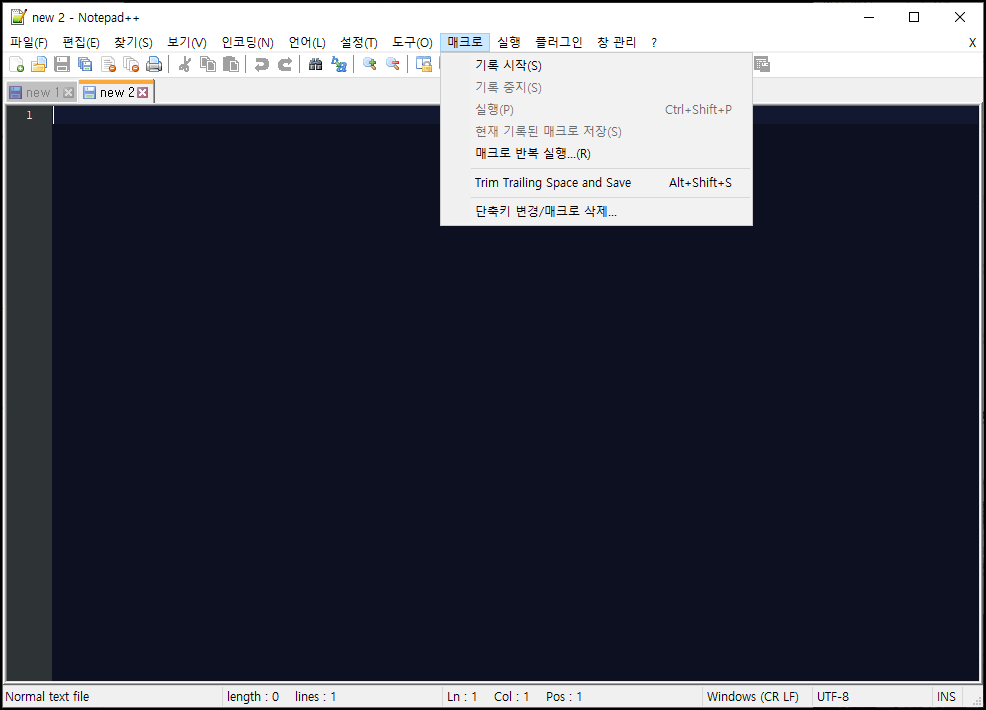Image resolution: width=986 pixels, height=710 pixels.
Task: Open the ? help menu
Action: click(x=654, y=42)
